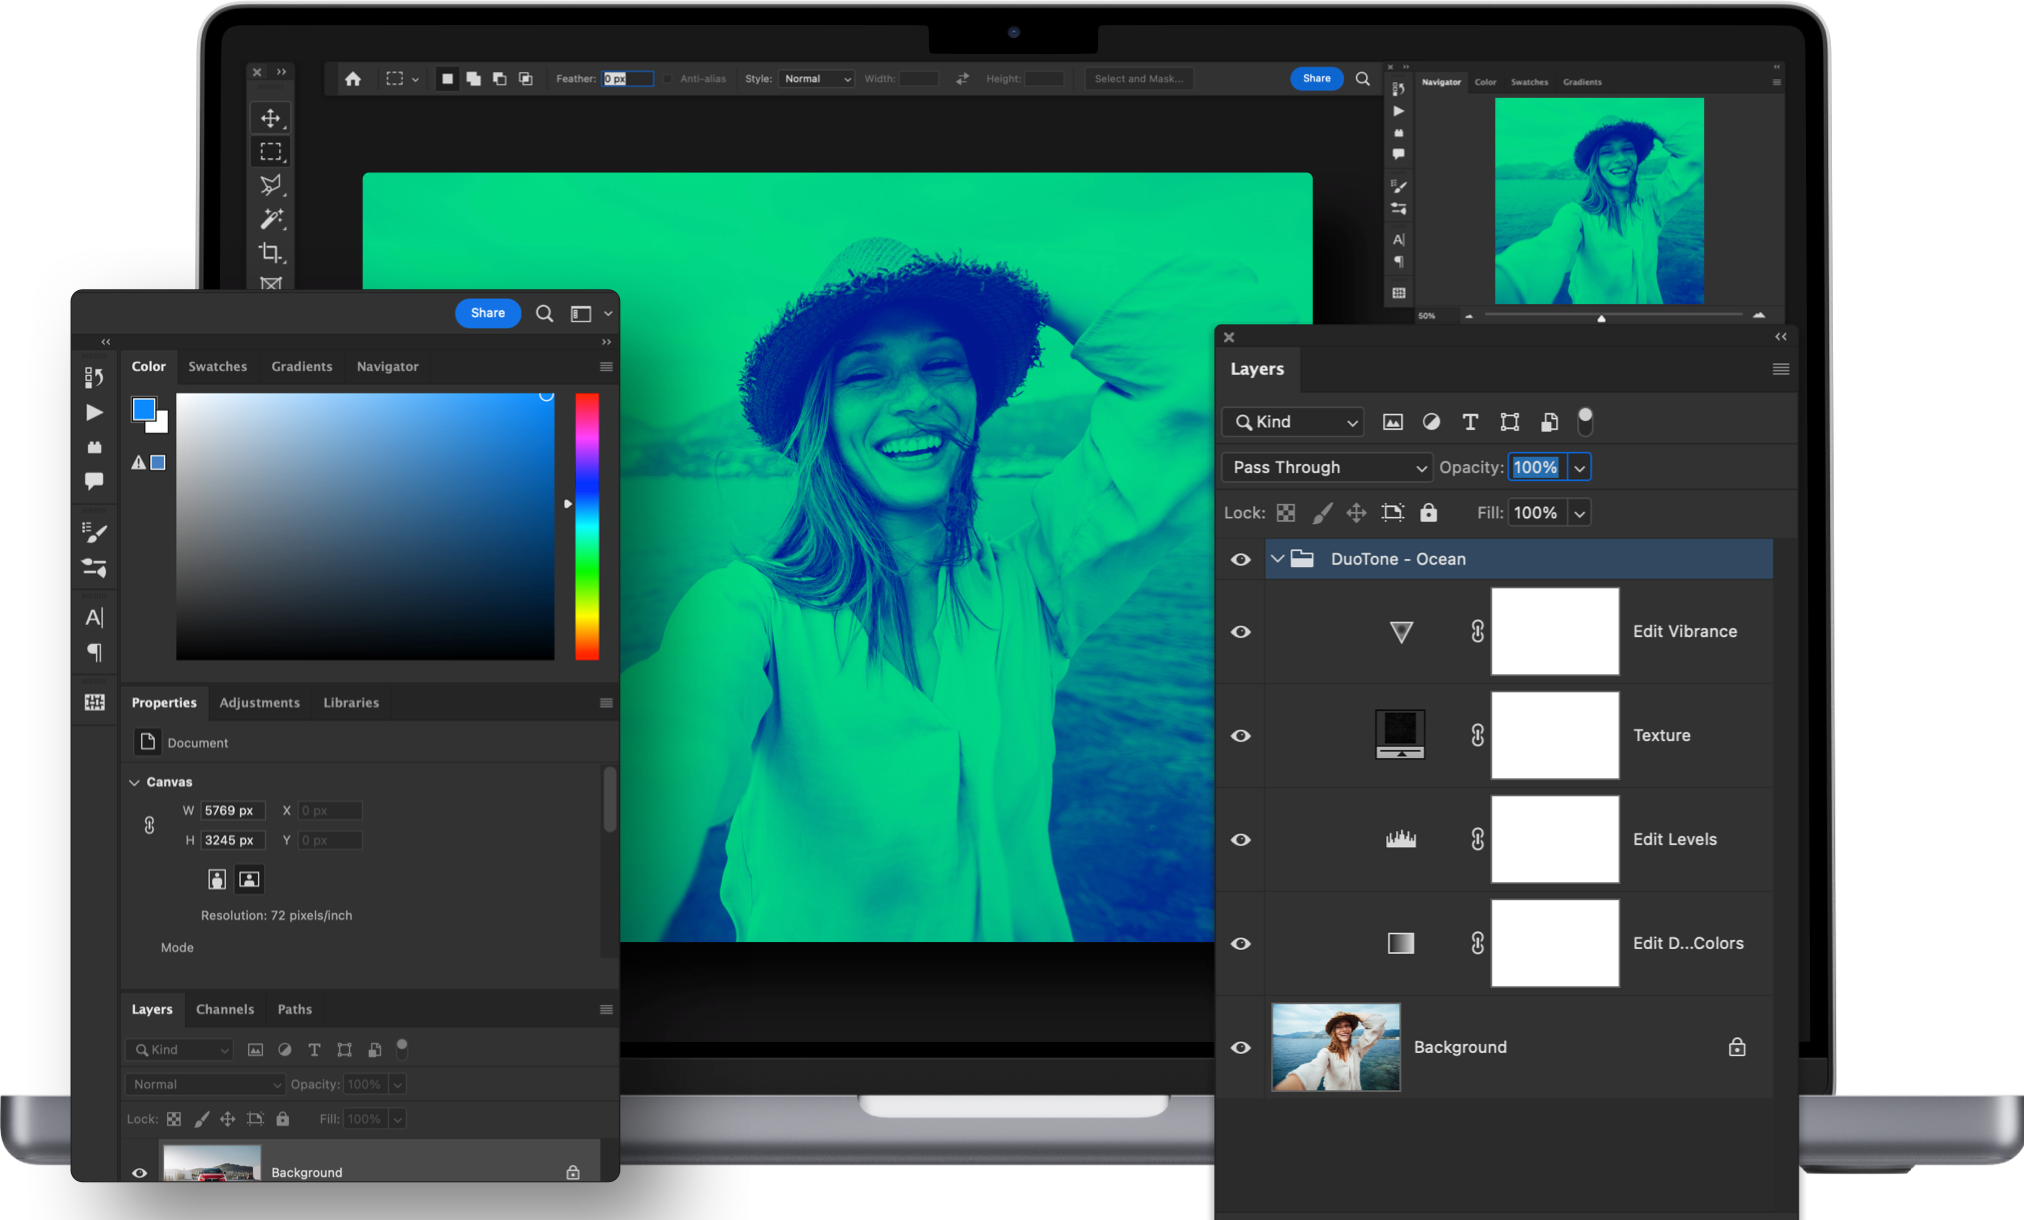Click lock all padlock icon in large Layers panel

[1428, 512]
